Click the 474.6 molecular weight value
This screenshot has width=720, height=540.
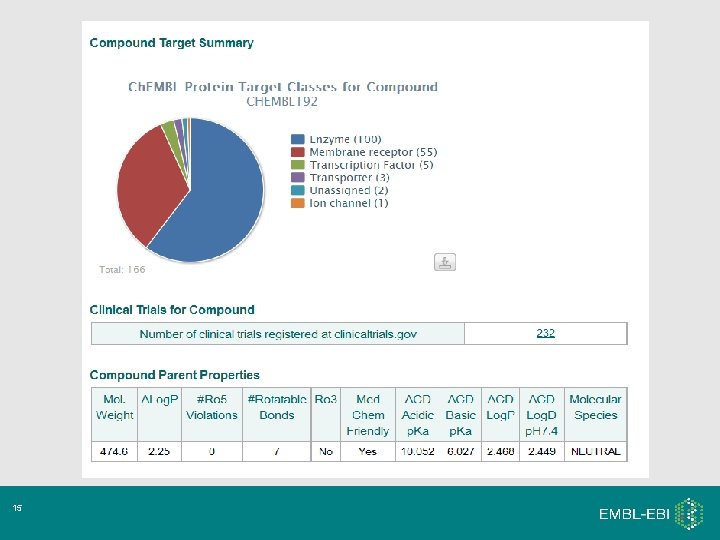114,451
